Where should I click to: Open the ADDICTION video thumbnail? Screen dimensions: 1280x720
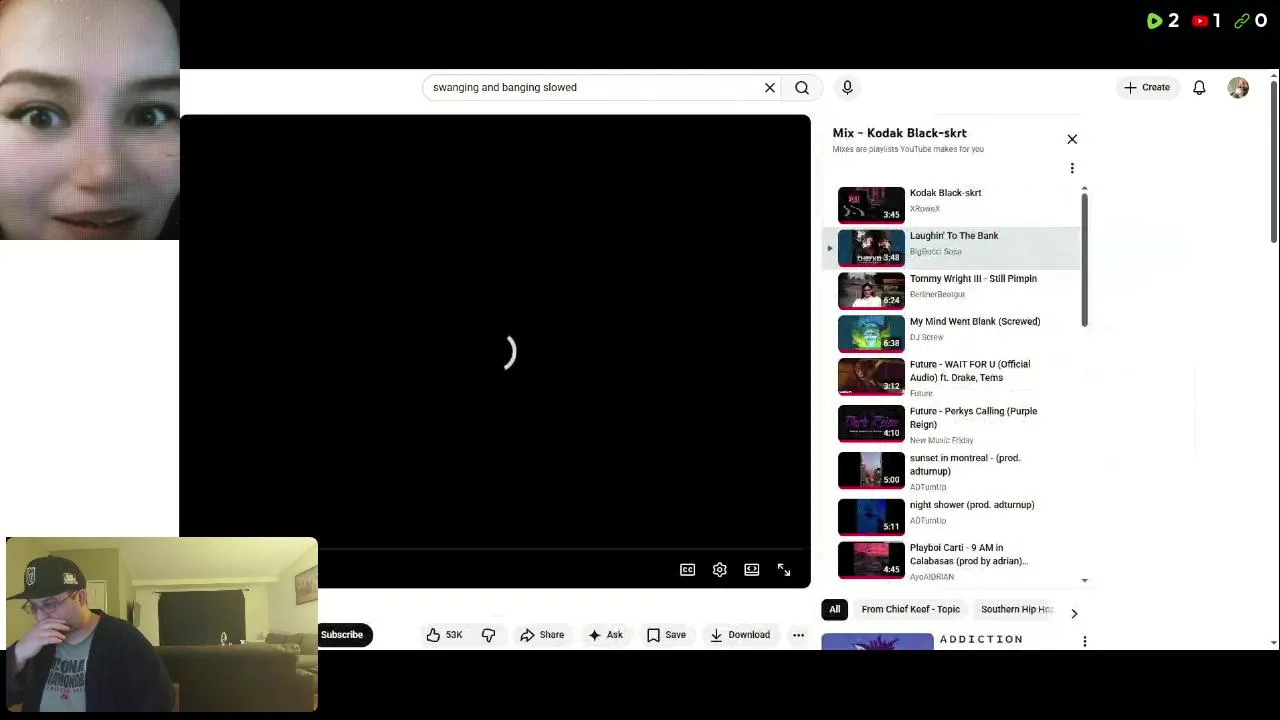click(878, 641)
